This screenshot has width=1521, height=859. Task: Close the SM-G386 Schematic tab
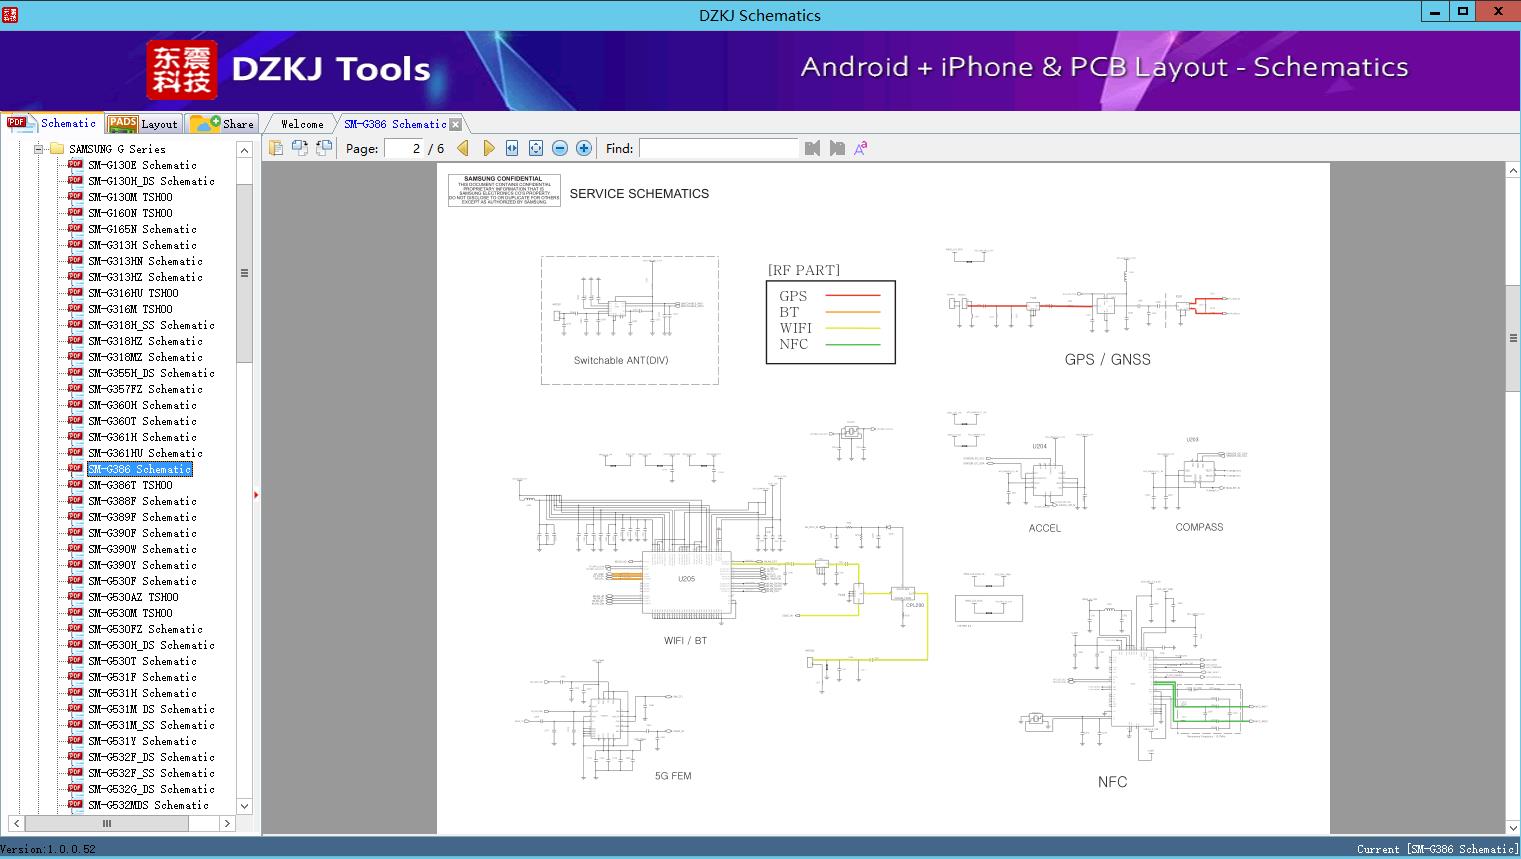click(x=456, y=125)
